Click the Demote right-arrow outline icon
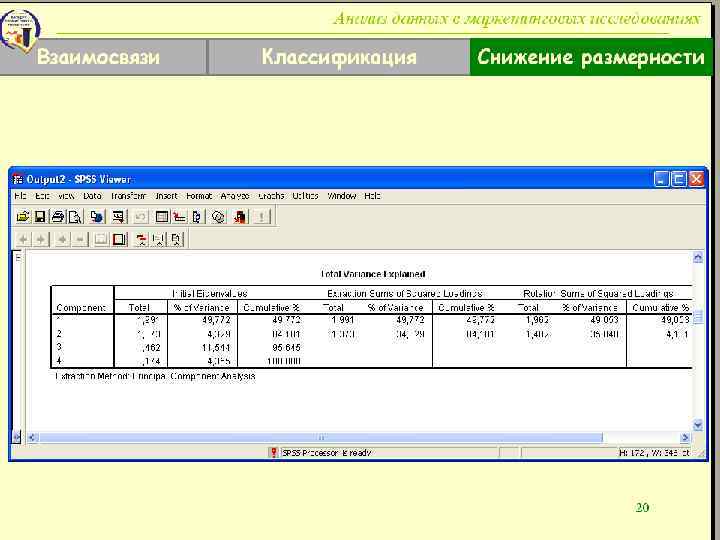This screenshot has width=720, height=540. (x=40, y=239)
